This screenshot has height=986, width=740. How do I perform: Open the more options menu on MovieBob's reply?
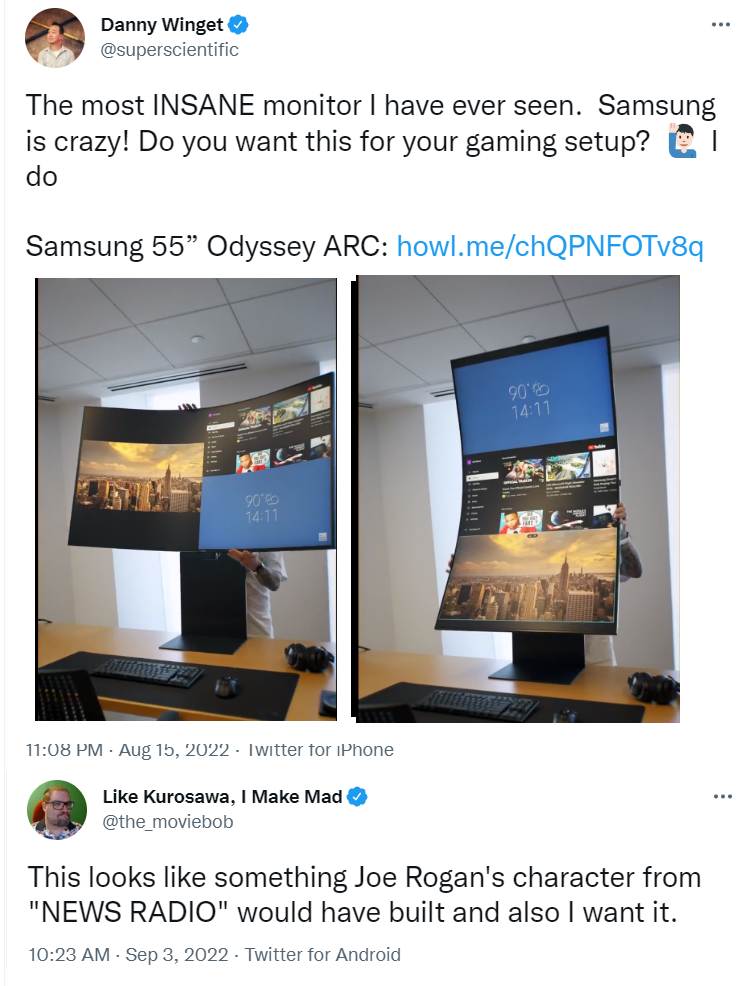pos(722,797)
